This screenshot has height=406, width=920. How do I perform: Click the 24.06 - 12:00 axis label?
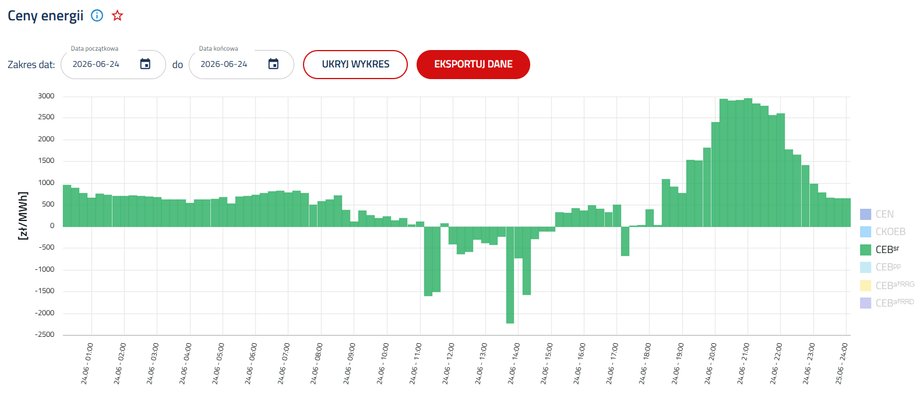click(x=452, y=364)
